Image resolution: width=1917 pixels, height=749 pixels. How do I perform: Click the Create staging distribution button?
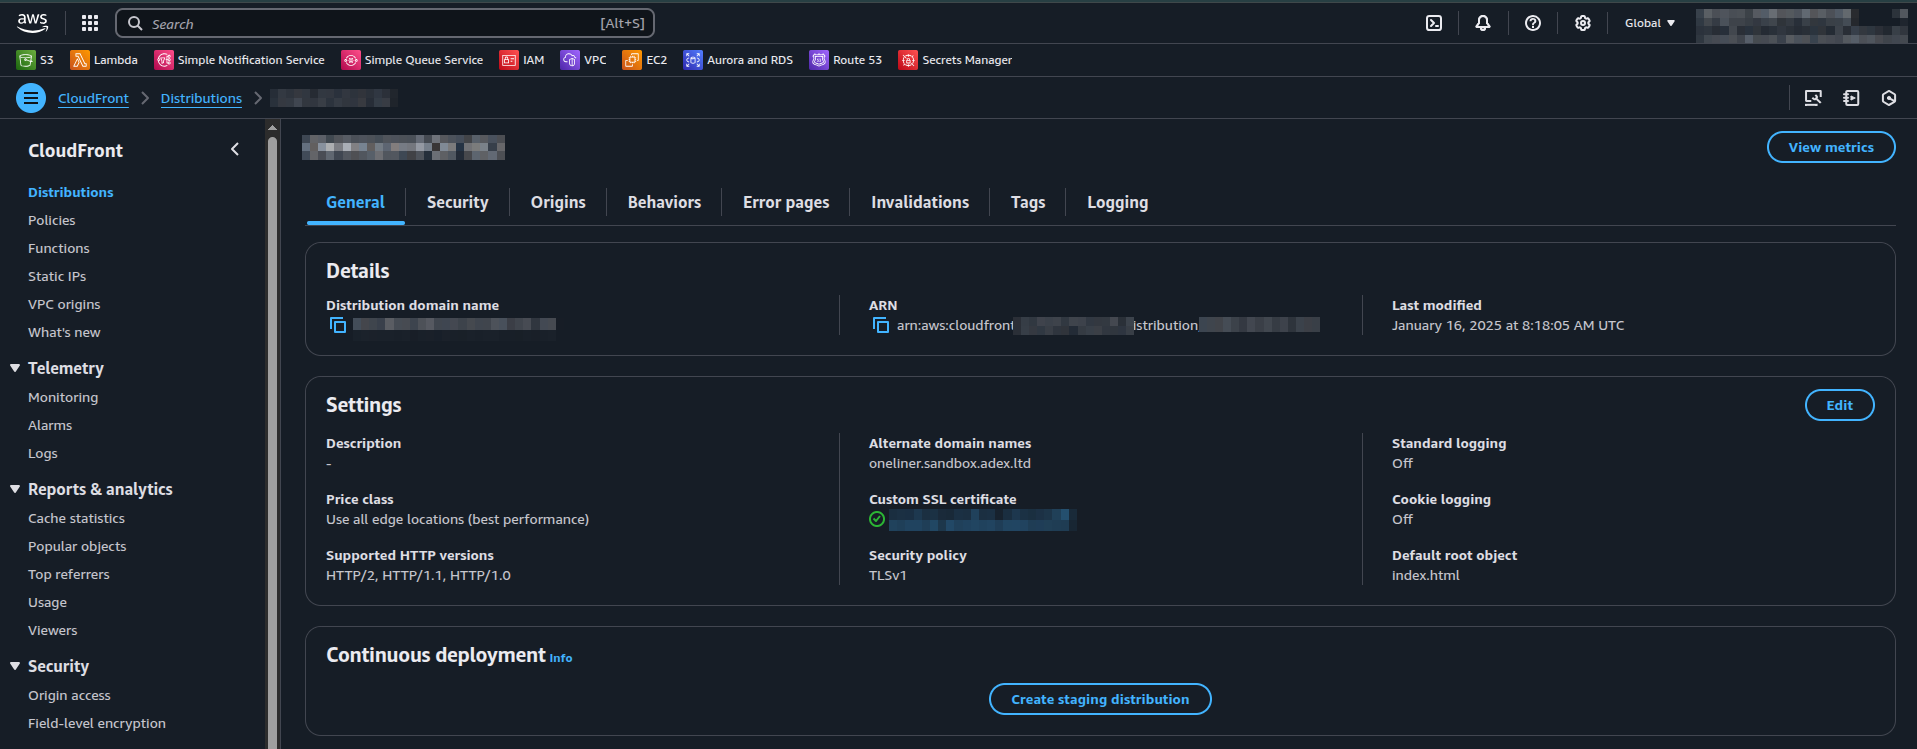[x=1099, y=699]
